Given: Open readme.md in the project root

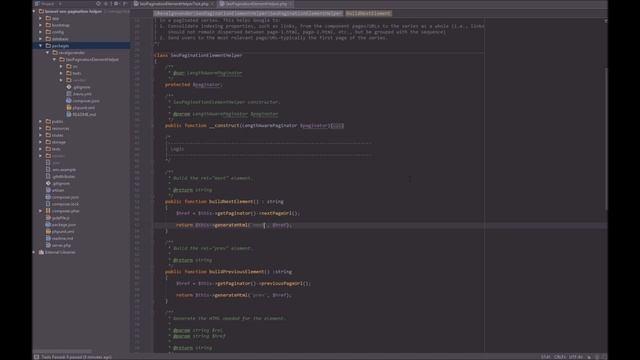Looking at the screenshot, I should pyautogui.click(x=62, y=238).
